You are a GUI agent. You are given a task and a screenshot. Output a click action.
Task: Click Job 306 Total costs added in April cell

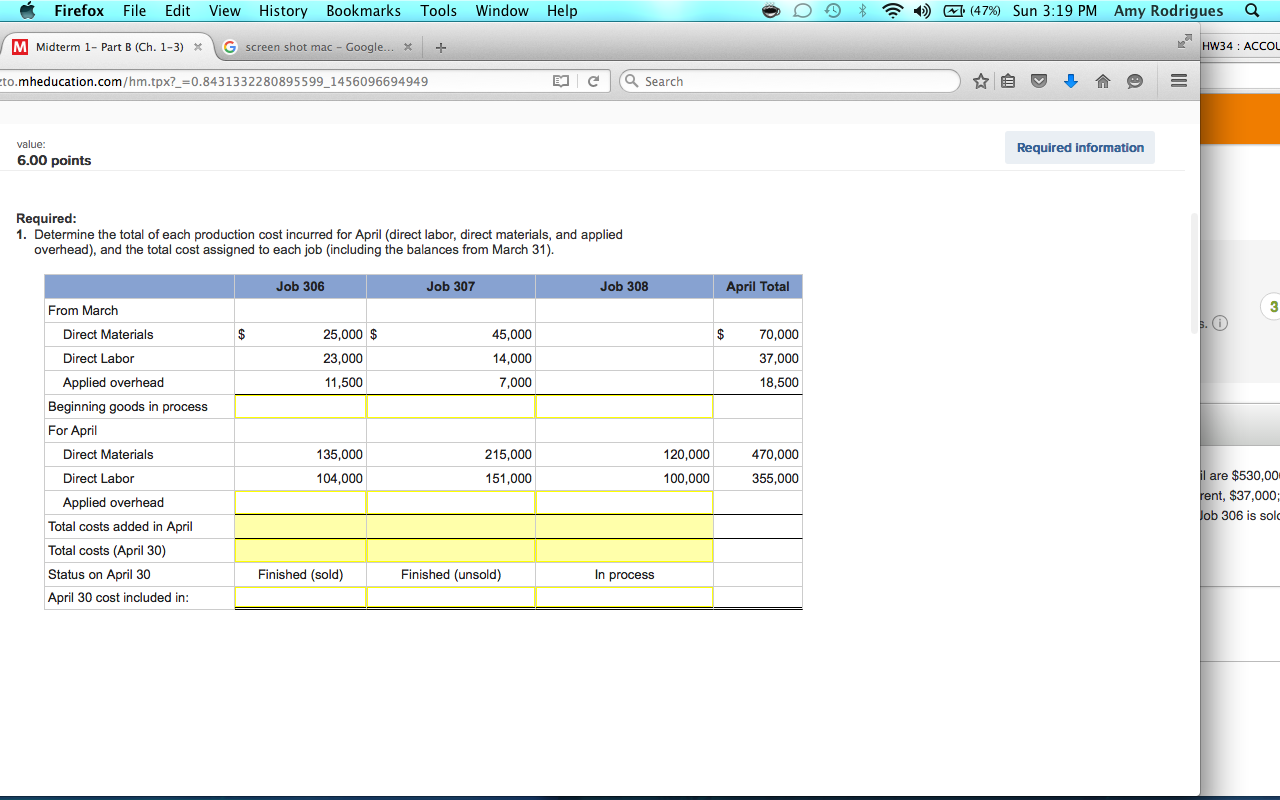pos(301,526)
